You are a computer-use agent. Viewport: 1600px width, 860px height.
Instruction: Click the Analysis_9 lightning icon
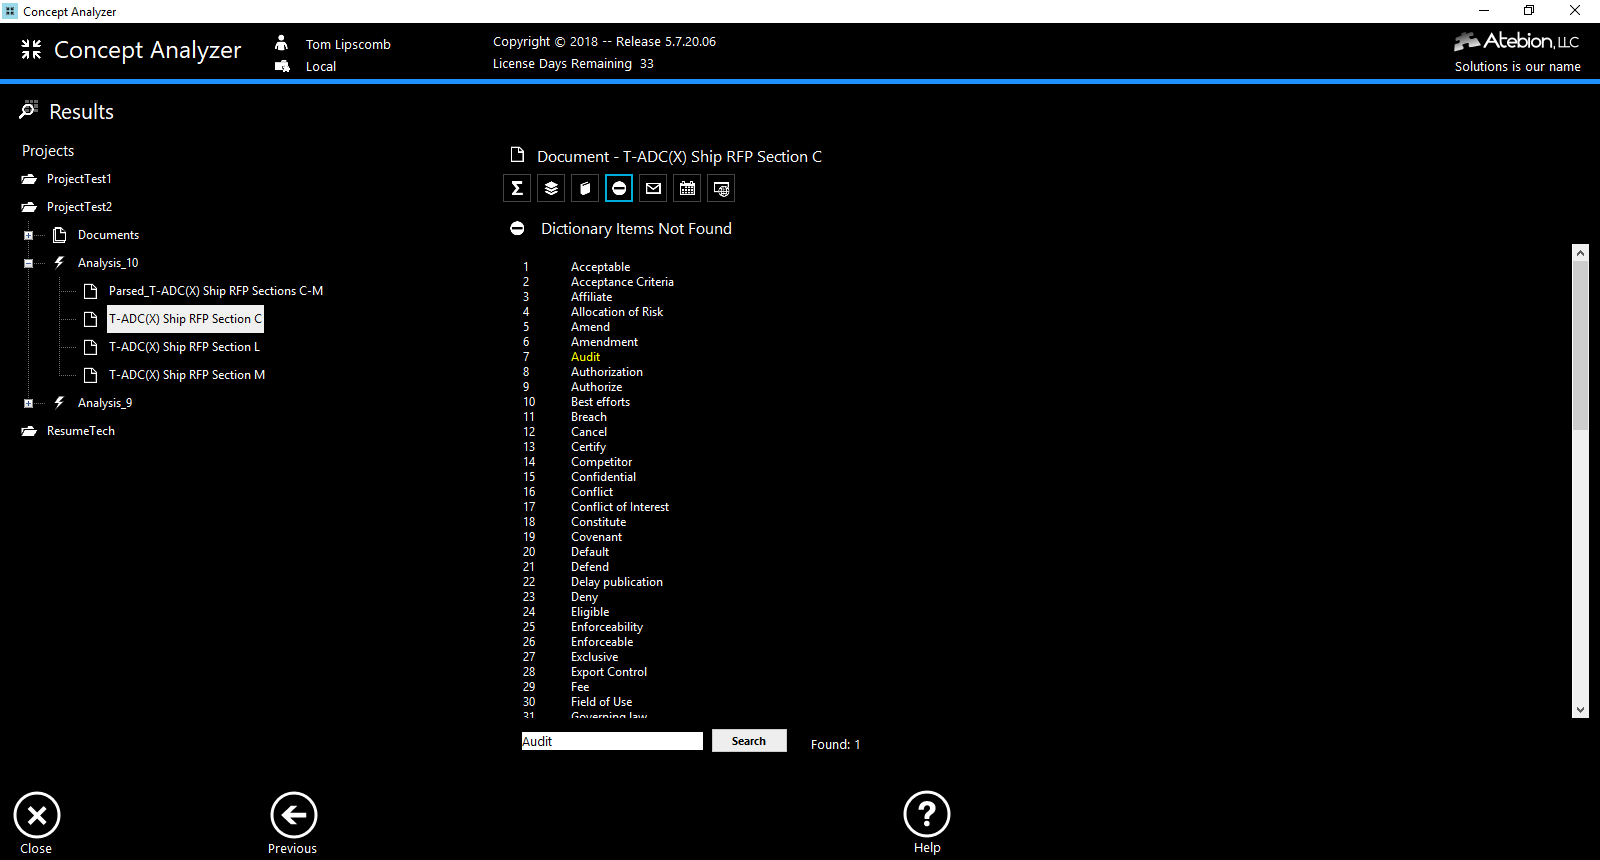click(x=59, y=402)
